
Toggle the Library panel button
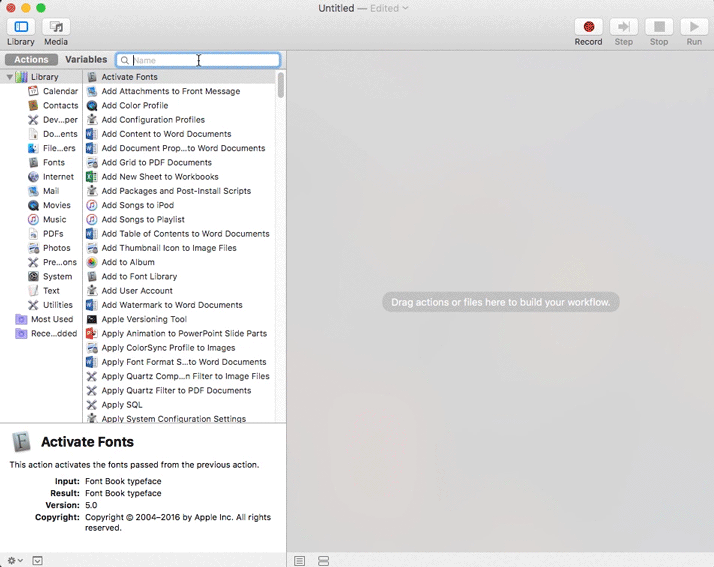pos(21,27)
